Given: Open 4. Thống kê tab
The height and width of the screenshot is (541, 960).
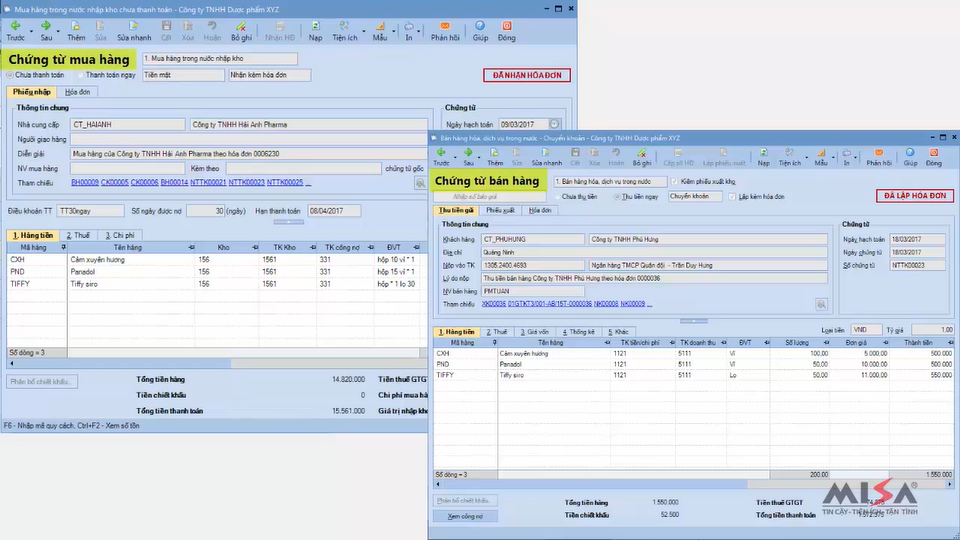Looking at the screenshot, I should coord(579,332).
